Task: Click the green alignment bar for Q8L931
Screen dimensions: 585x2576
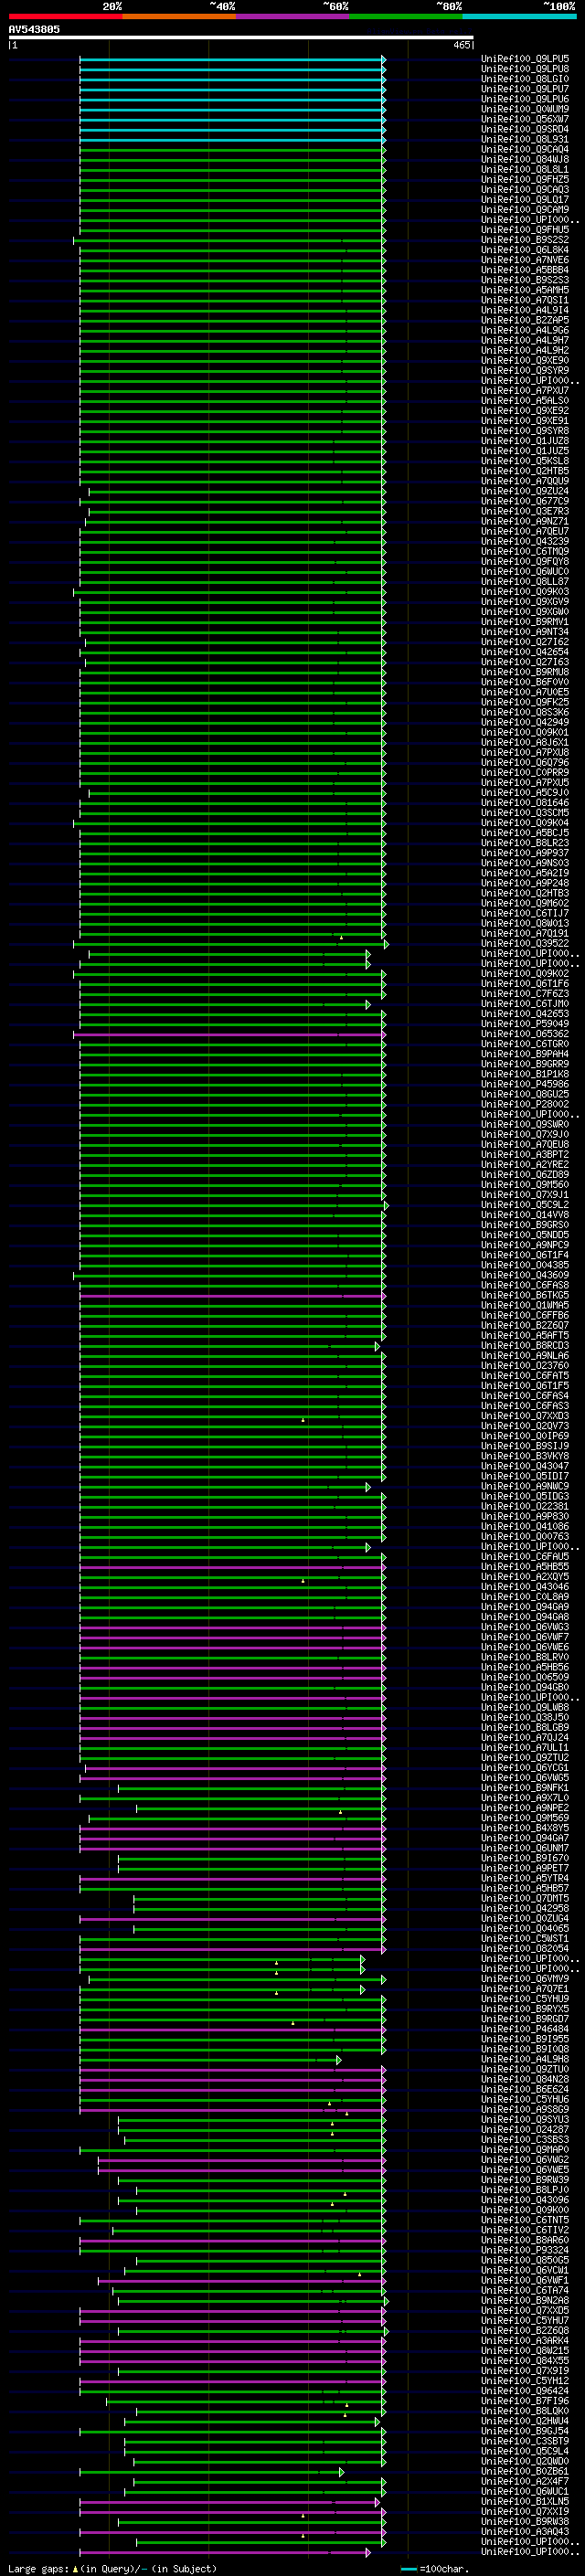Action: 232,140
